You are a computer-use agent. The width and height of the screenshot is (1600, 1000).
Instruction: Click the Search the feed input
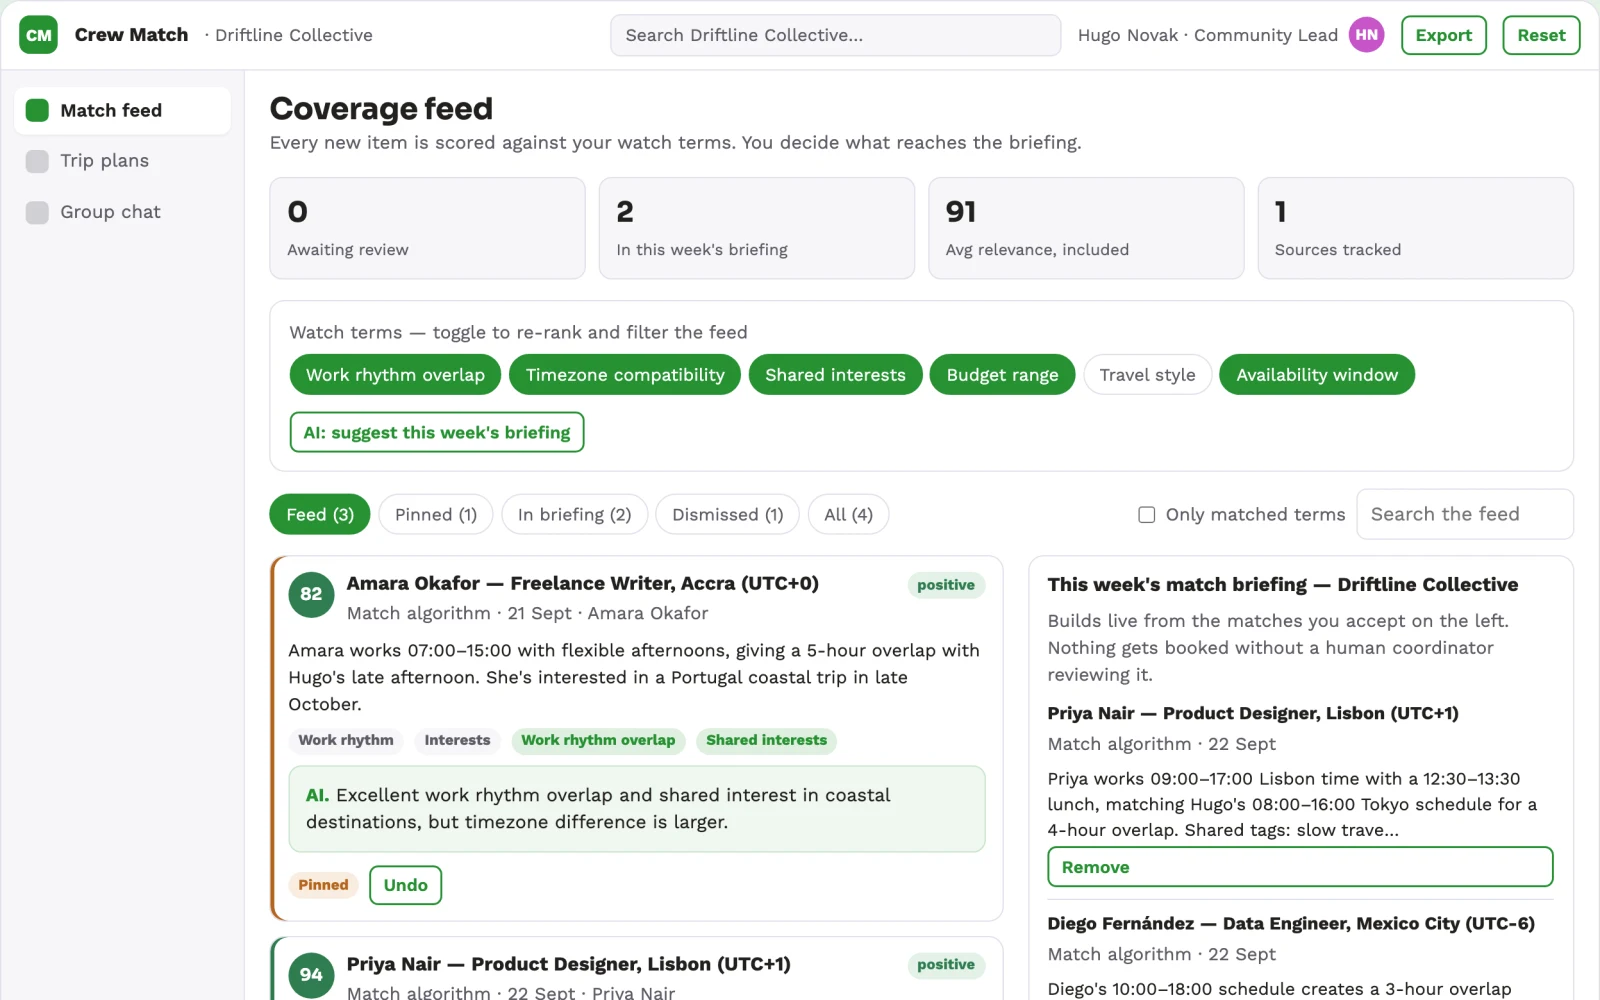(x=1465, y=514)
